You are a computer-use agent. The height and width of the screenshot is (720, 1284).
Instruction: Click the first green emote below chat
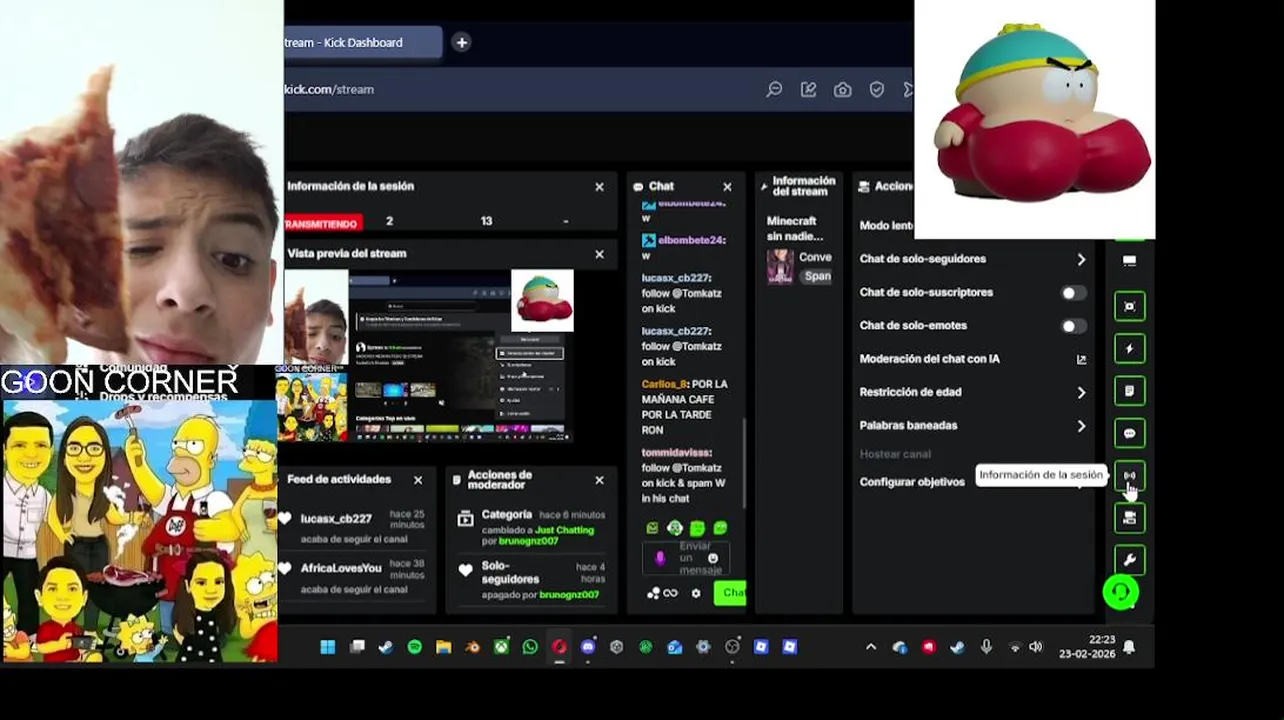click(x=652, y=528)
